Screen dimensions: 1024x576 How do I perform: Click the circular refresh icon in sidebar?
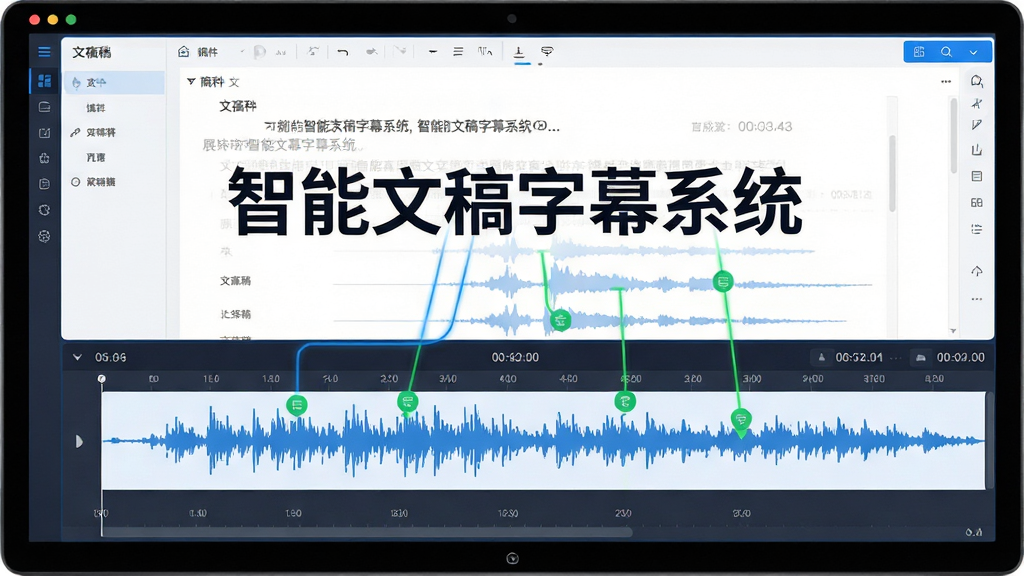pyautogui.click(x=44, y=210)
